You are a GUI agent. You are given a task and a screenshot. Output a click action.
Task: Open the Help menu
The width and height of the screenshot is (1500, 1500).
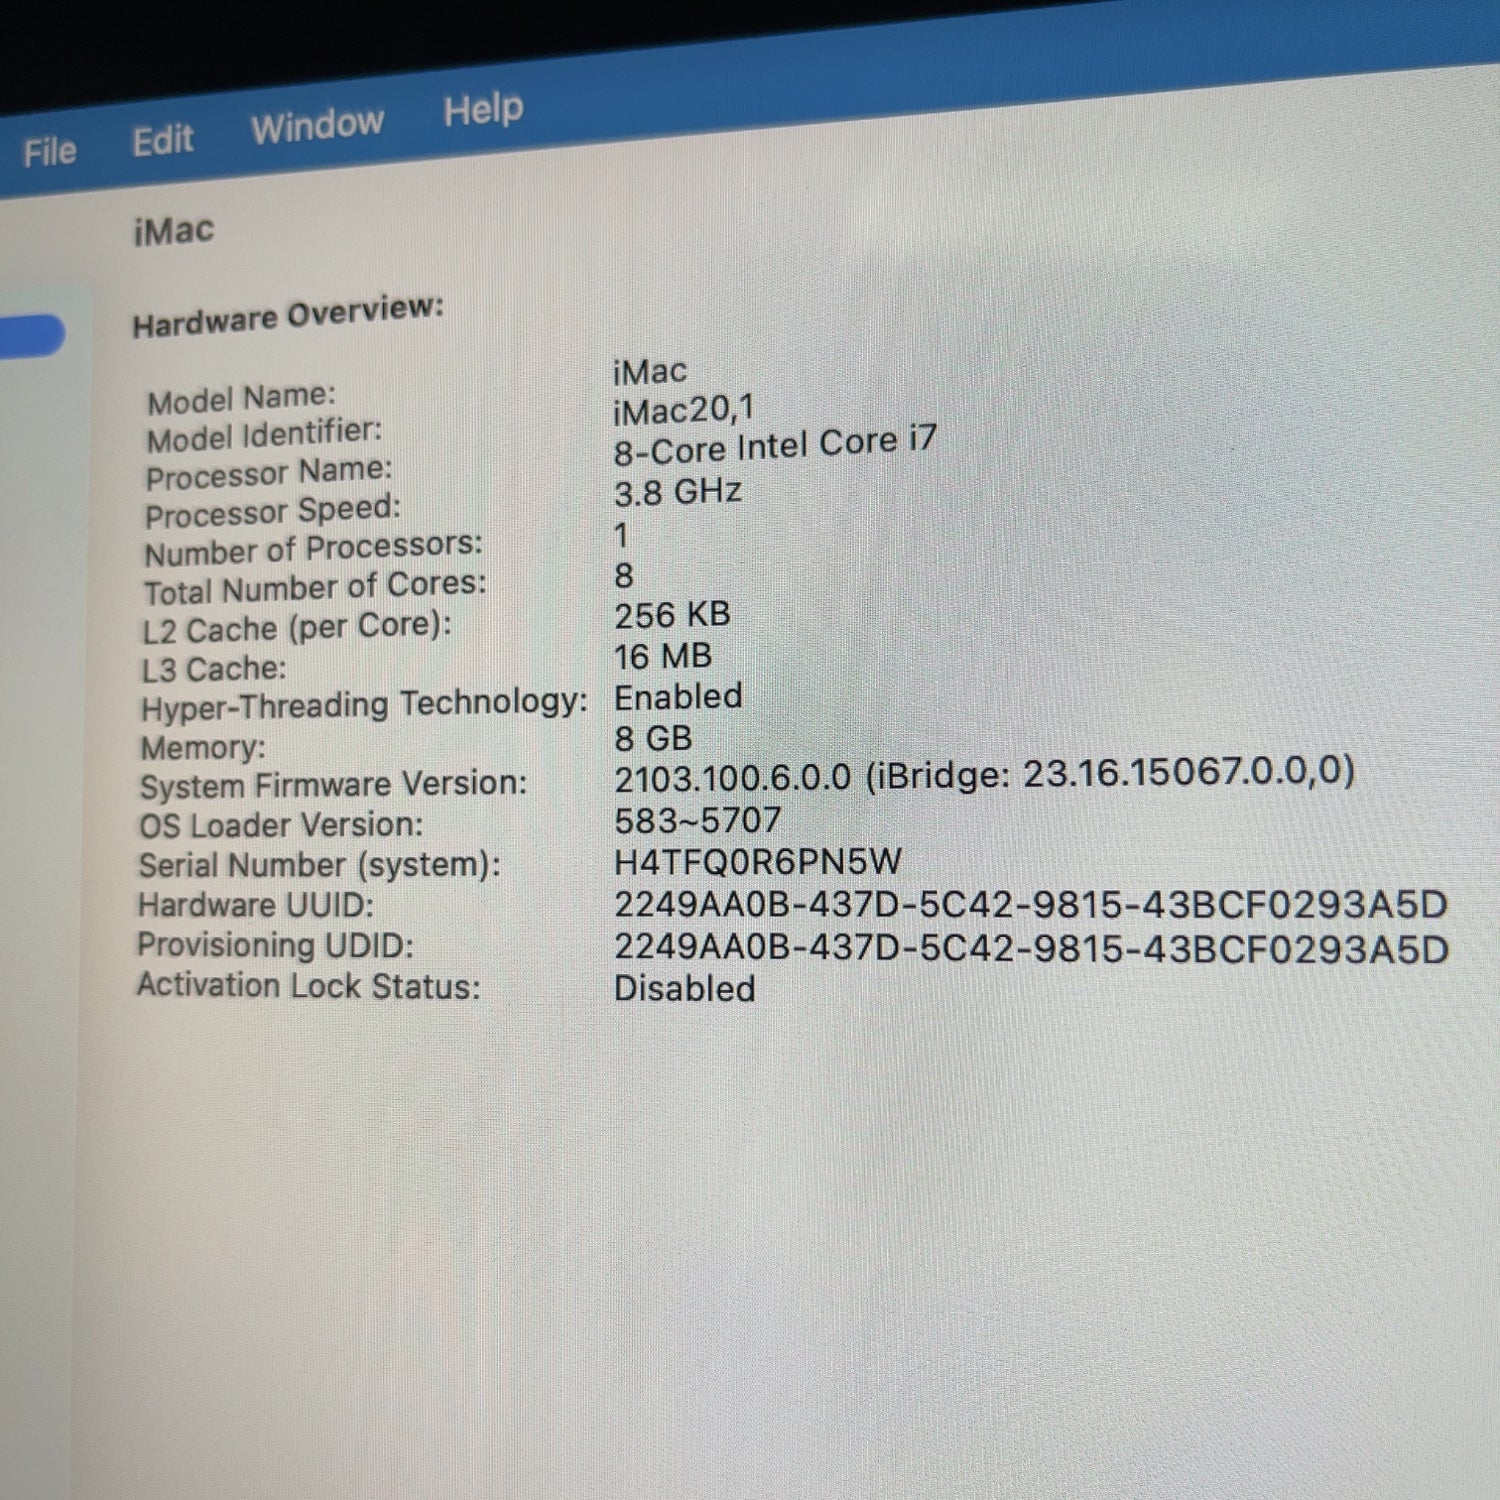point(483,108)
